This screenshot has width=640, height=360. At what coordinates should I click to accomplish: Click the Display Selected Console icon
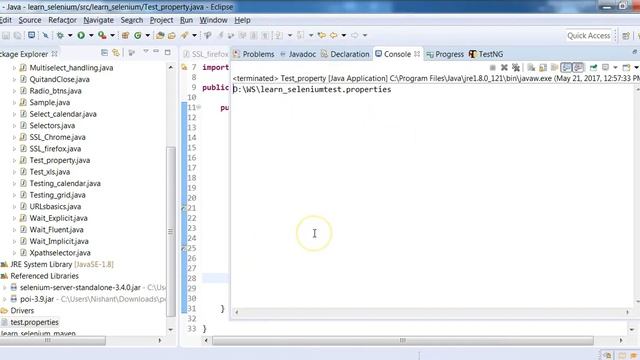(606, 68)
